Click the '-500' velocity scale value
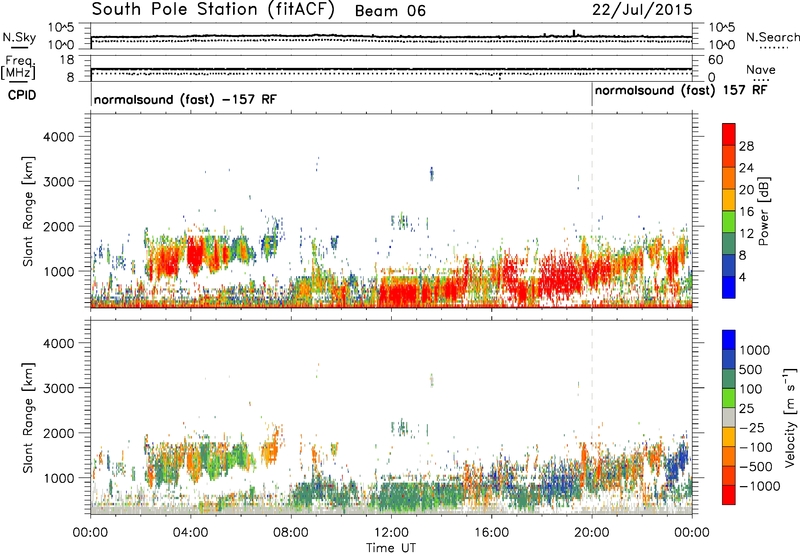 pyautogui.click(x=755, y=467)
